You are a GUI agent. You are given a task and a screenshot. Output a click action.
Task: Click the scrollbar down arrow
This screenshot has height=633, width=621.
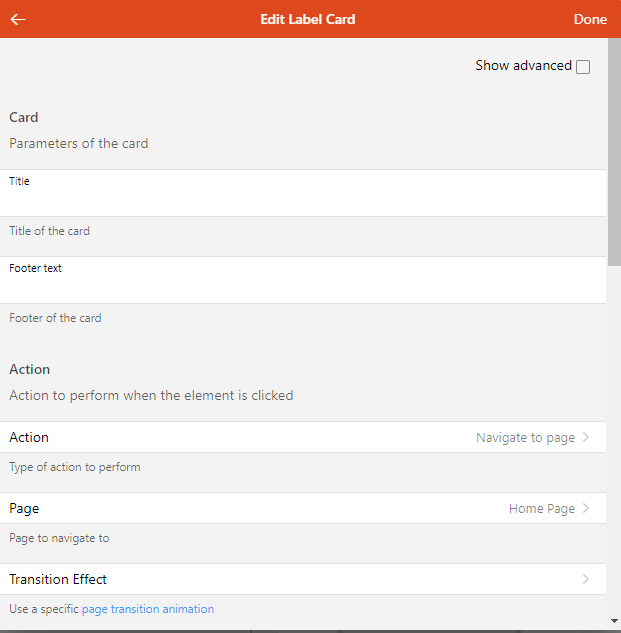coord(614,621)
